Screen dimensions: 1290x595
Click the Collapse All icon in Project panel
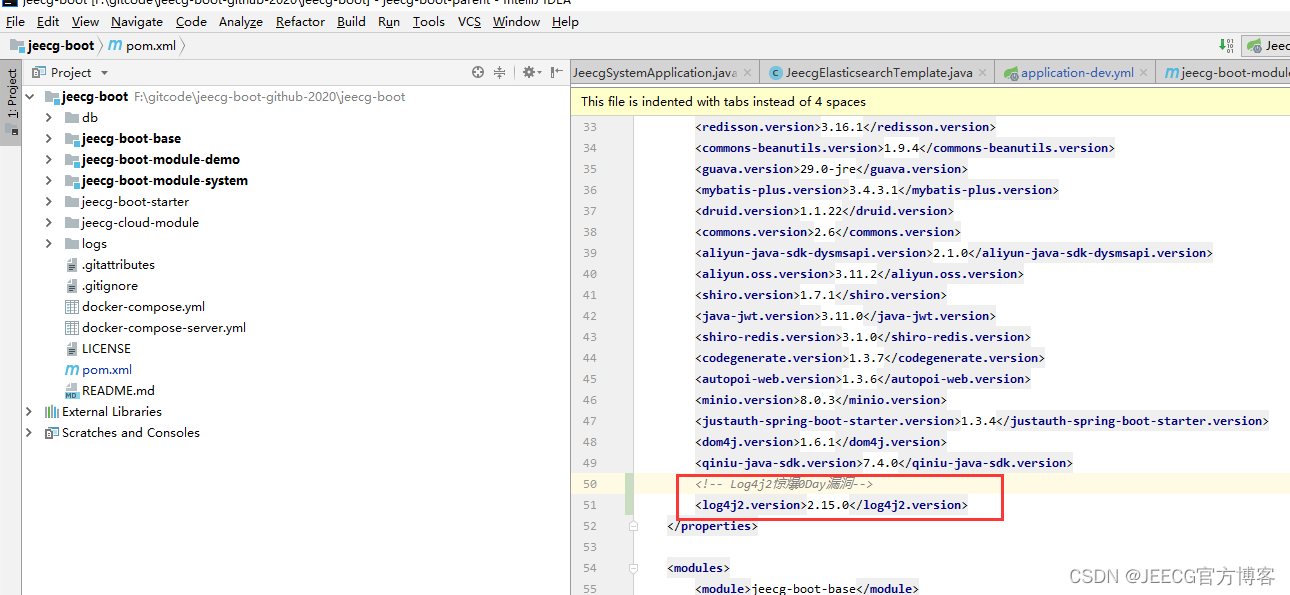(x=500, y=72)
